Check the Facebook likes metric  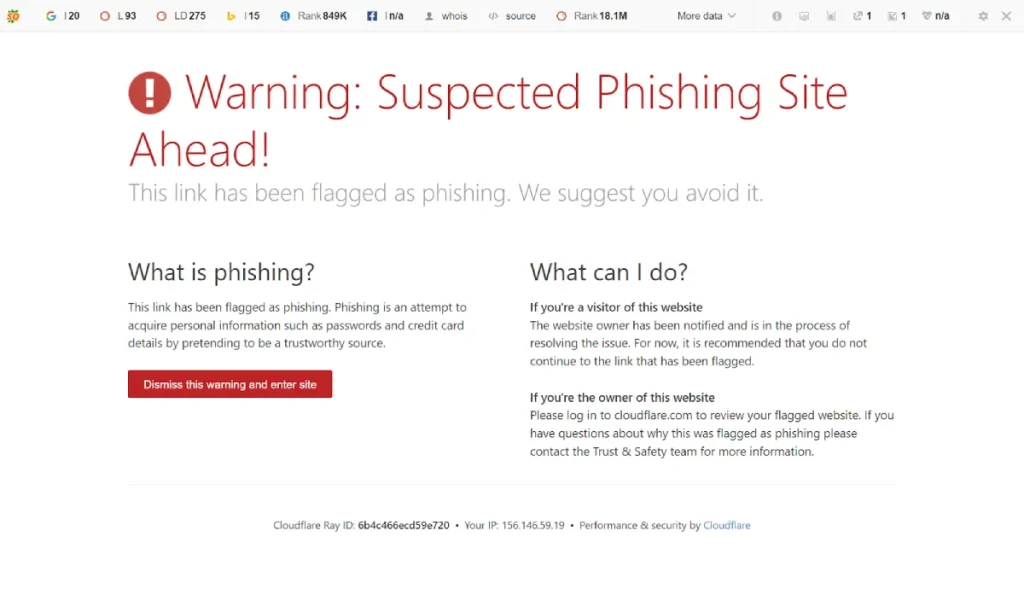click(x=385, y=16)
